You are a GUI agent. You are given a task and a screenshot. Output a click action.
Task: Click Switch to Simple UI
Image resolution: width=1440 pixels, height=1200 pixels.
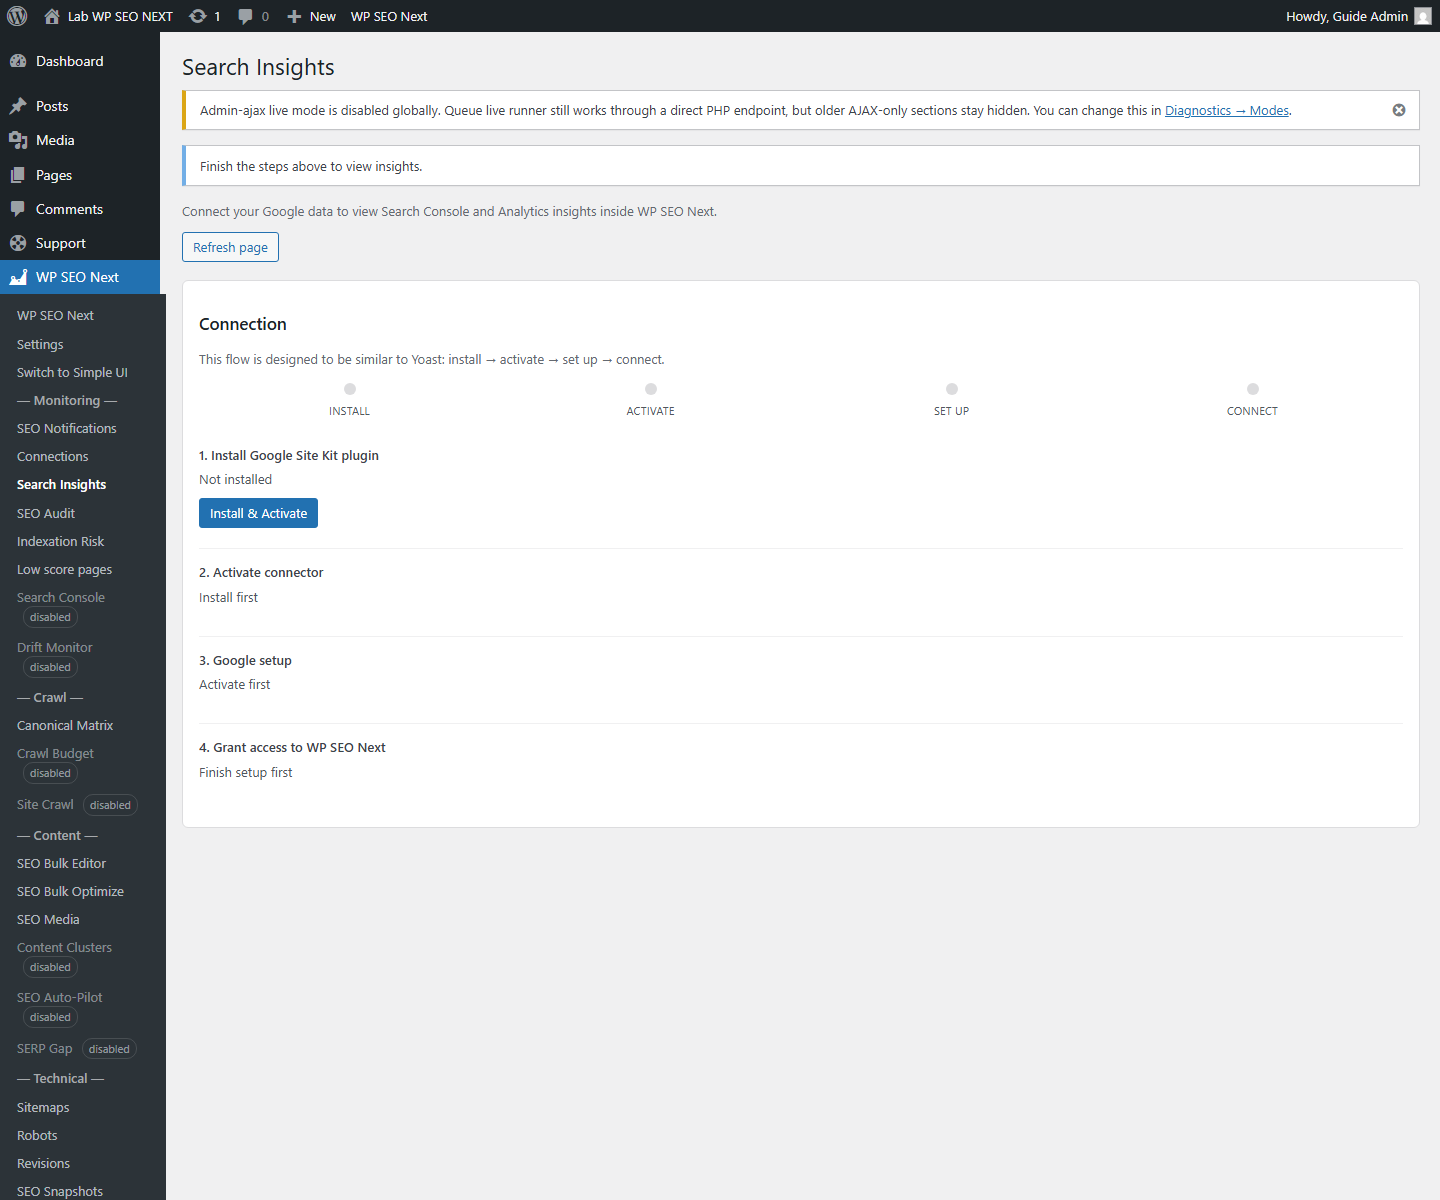(72, 372)
